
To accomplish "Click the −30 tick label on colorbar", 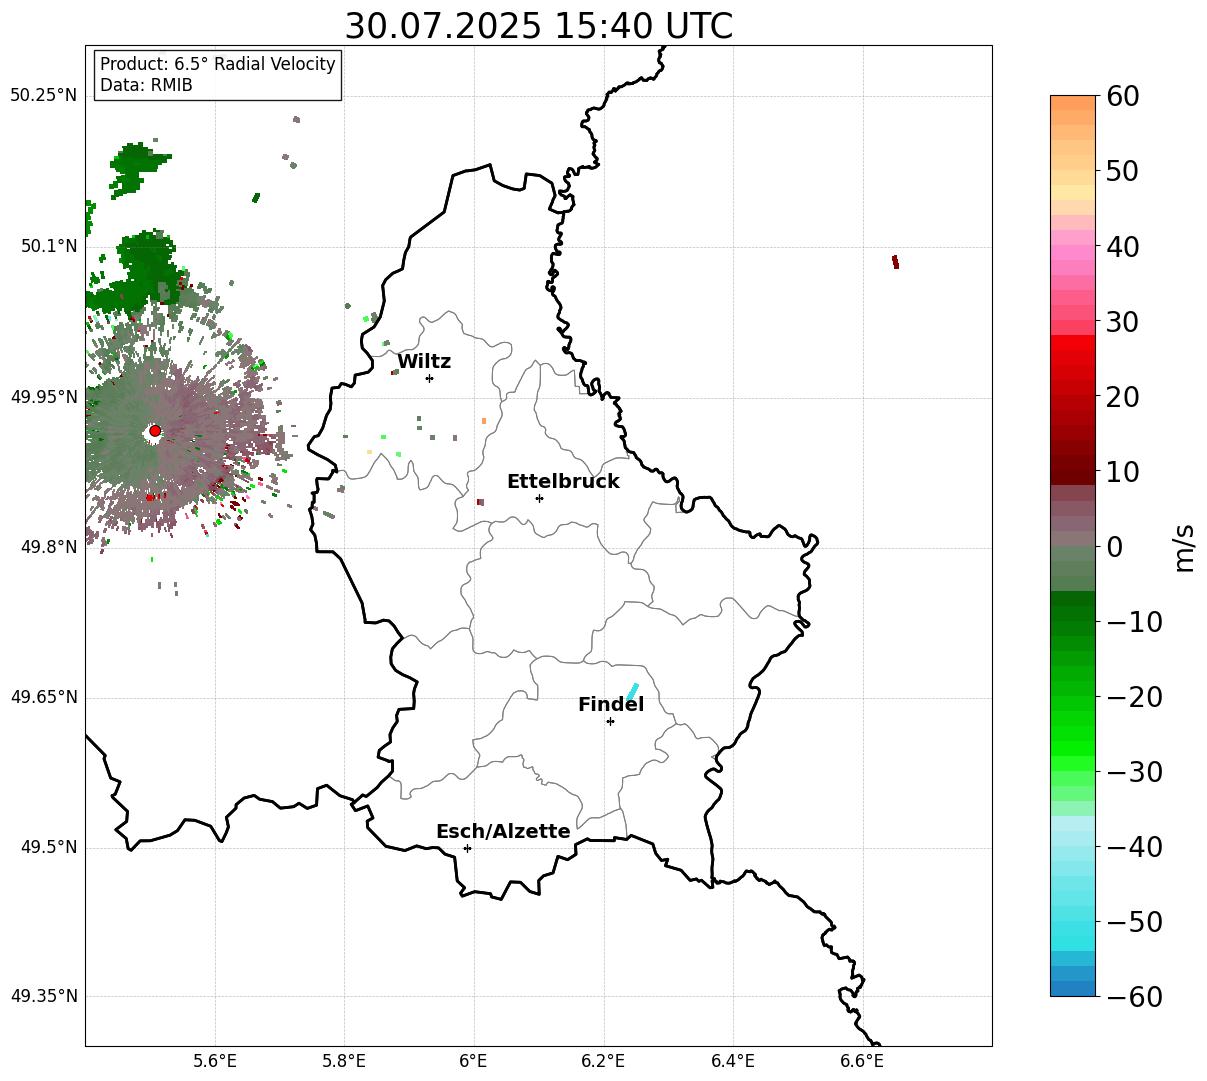I will point(1134,771).
